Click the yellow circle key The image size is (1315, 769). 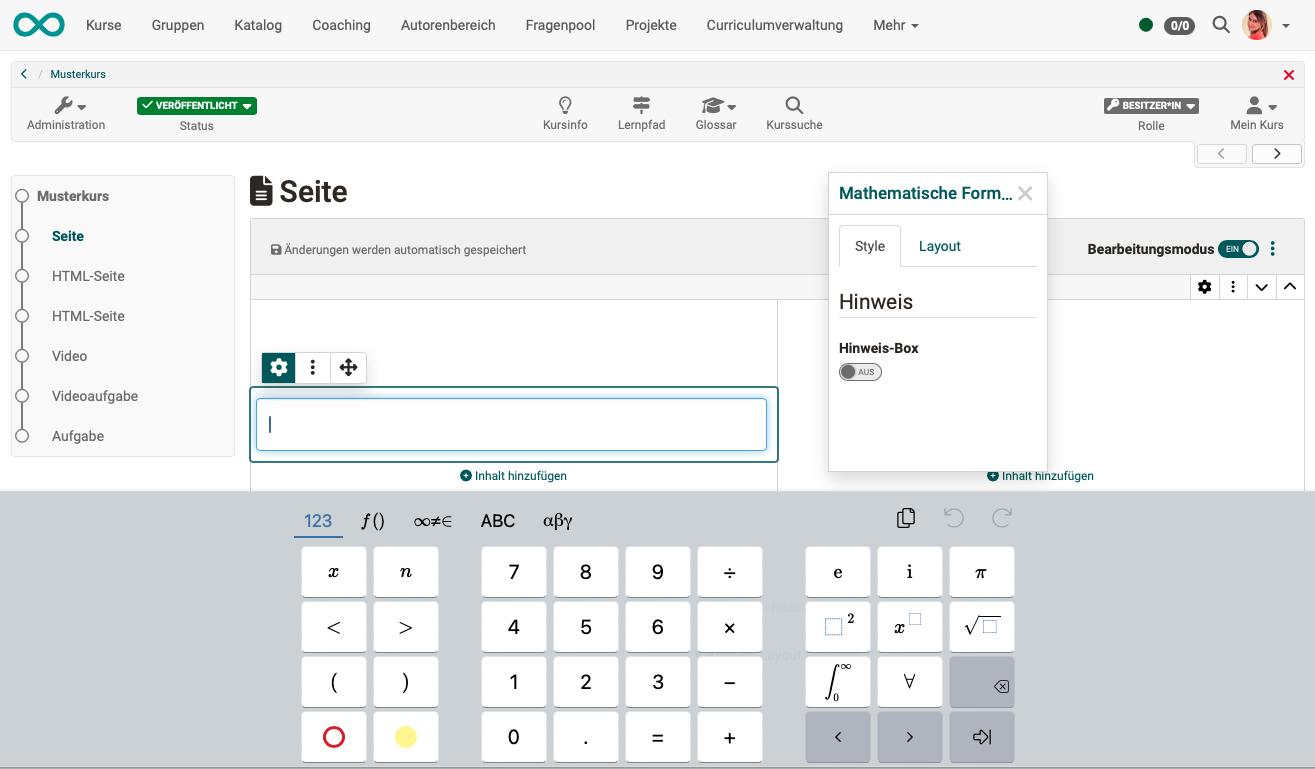tap(405, 737)
